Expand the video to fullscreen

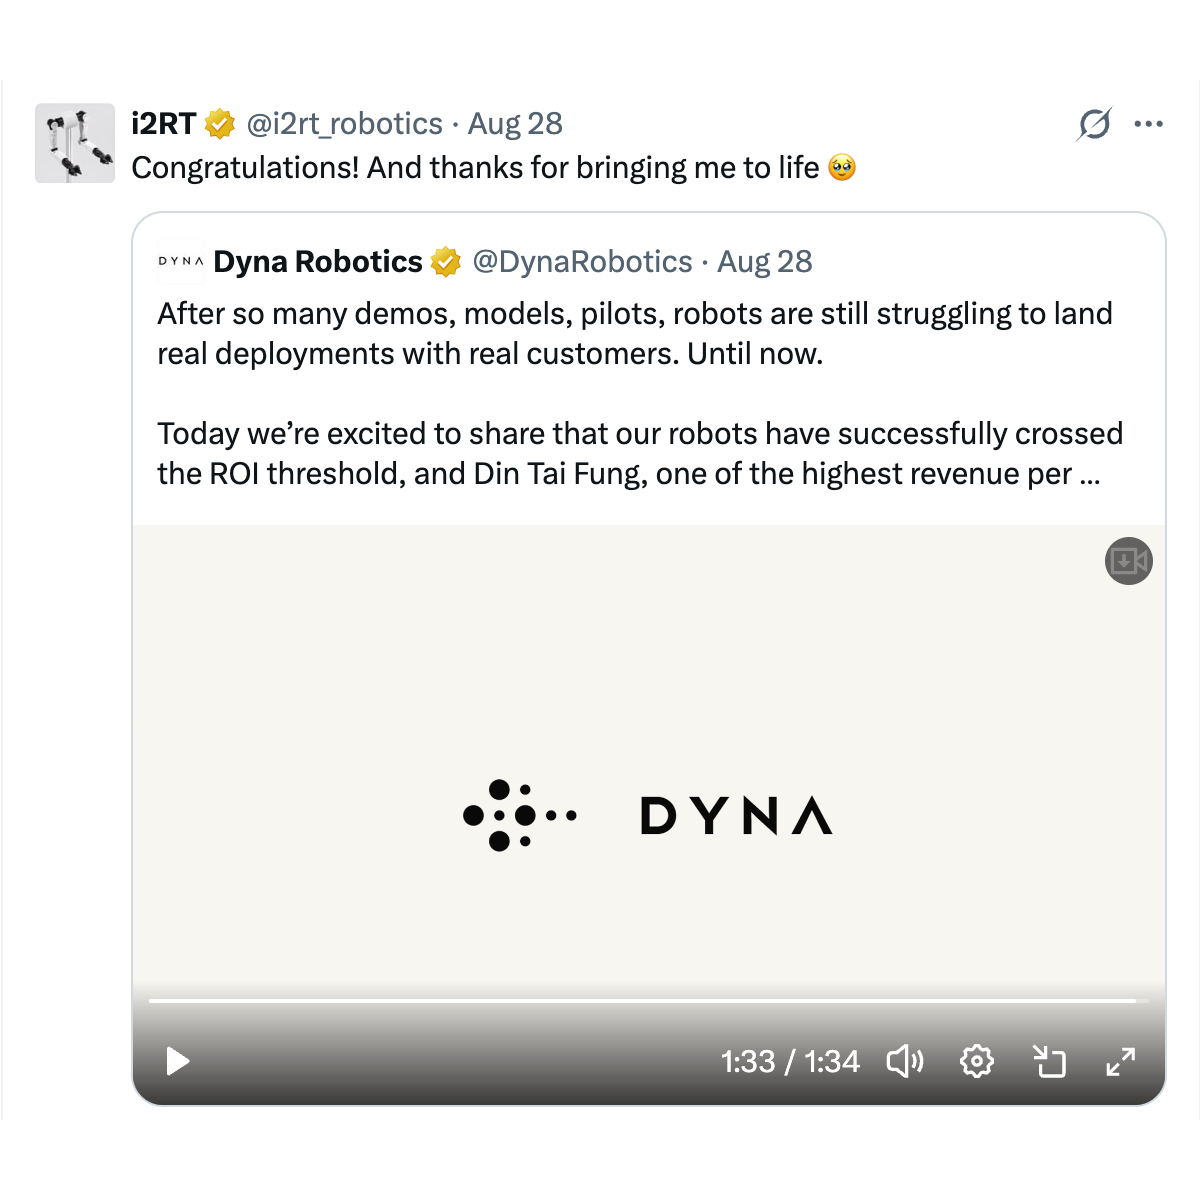(1121, 1061)
